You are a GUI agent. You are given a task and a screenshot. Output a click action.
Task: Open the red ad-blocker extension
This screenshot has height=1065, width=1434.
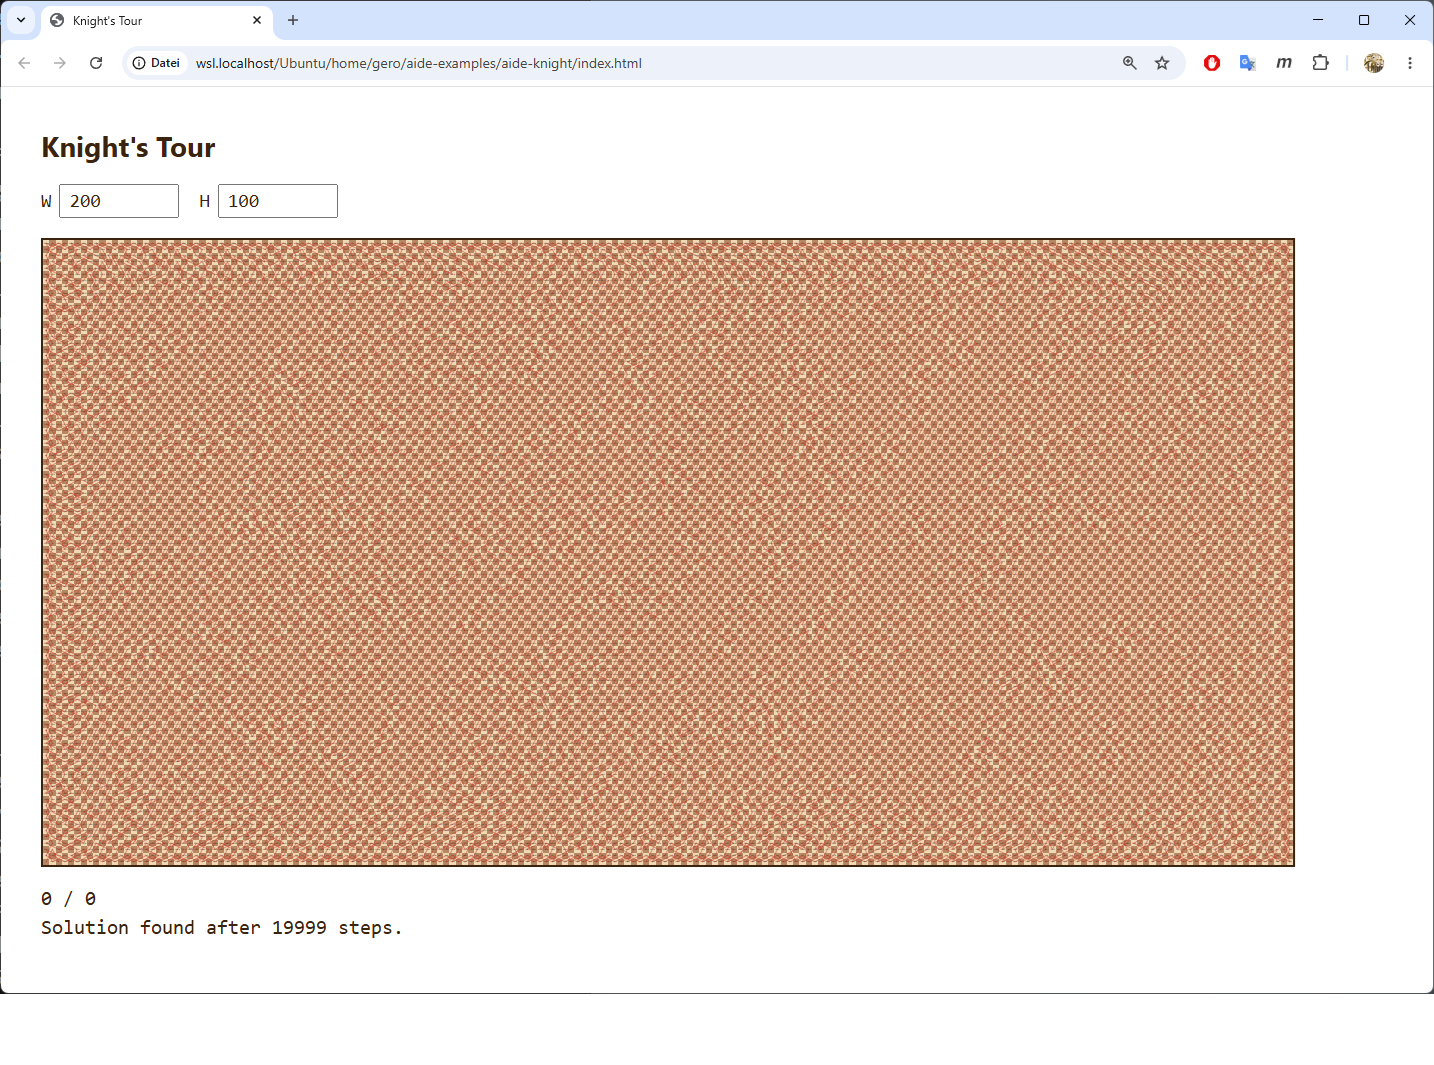1212,63
